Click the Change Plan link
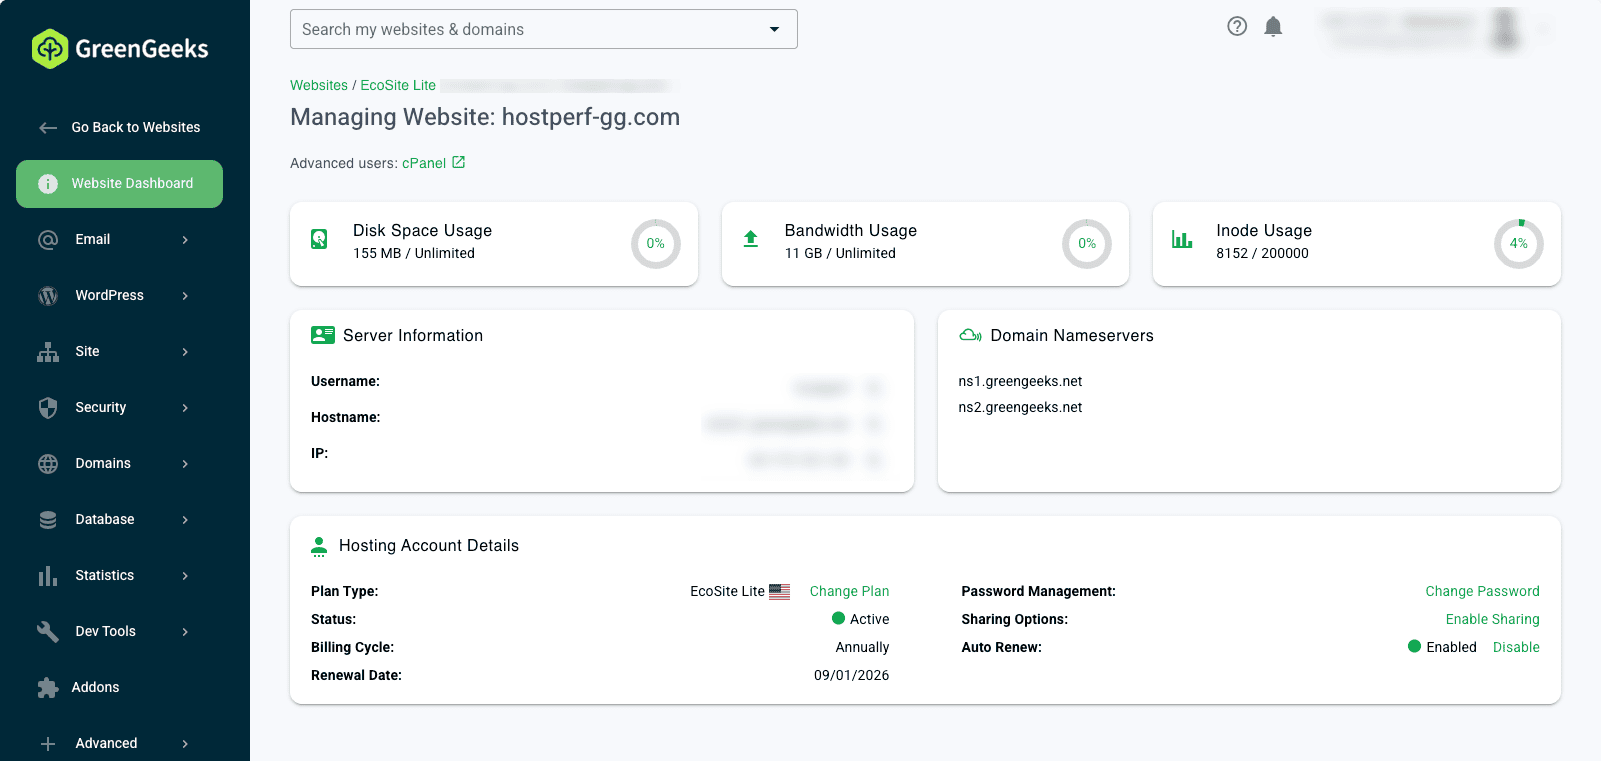Viewport: 1601px width, 761px height. click(849, 591)
